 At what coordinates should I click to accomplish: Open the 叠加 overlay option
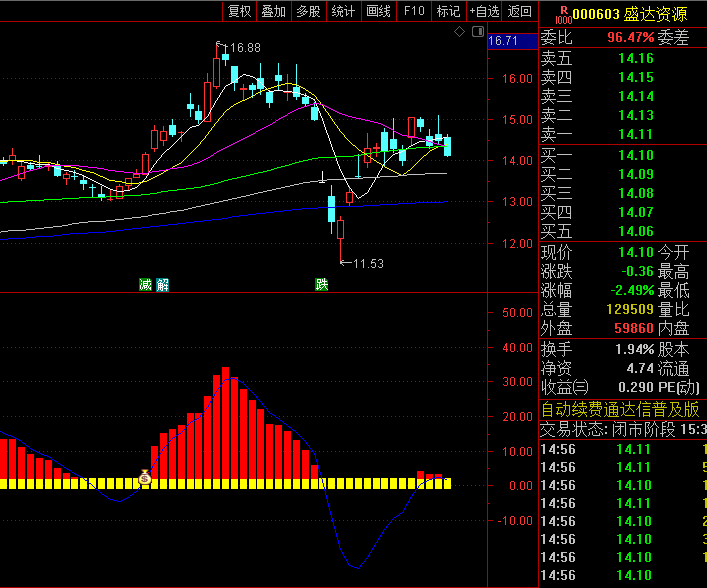coord(274,11)
